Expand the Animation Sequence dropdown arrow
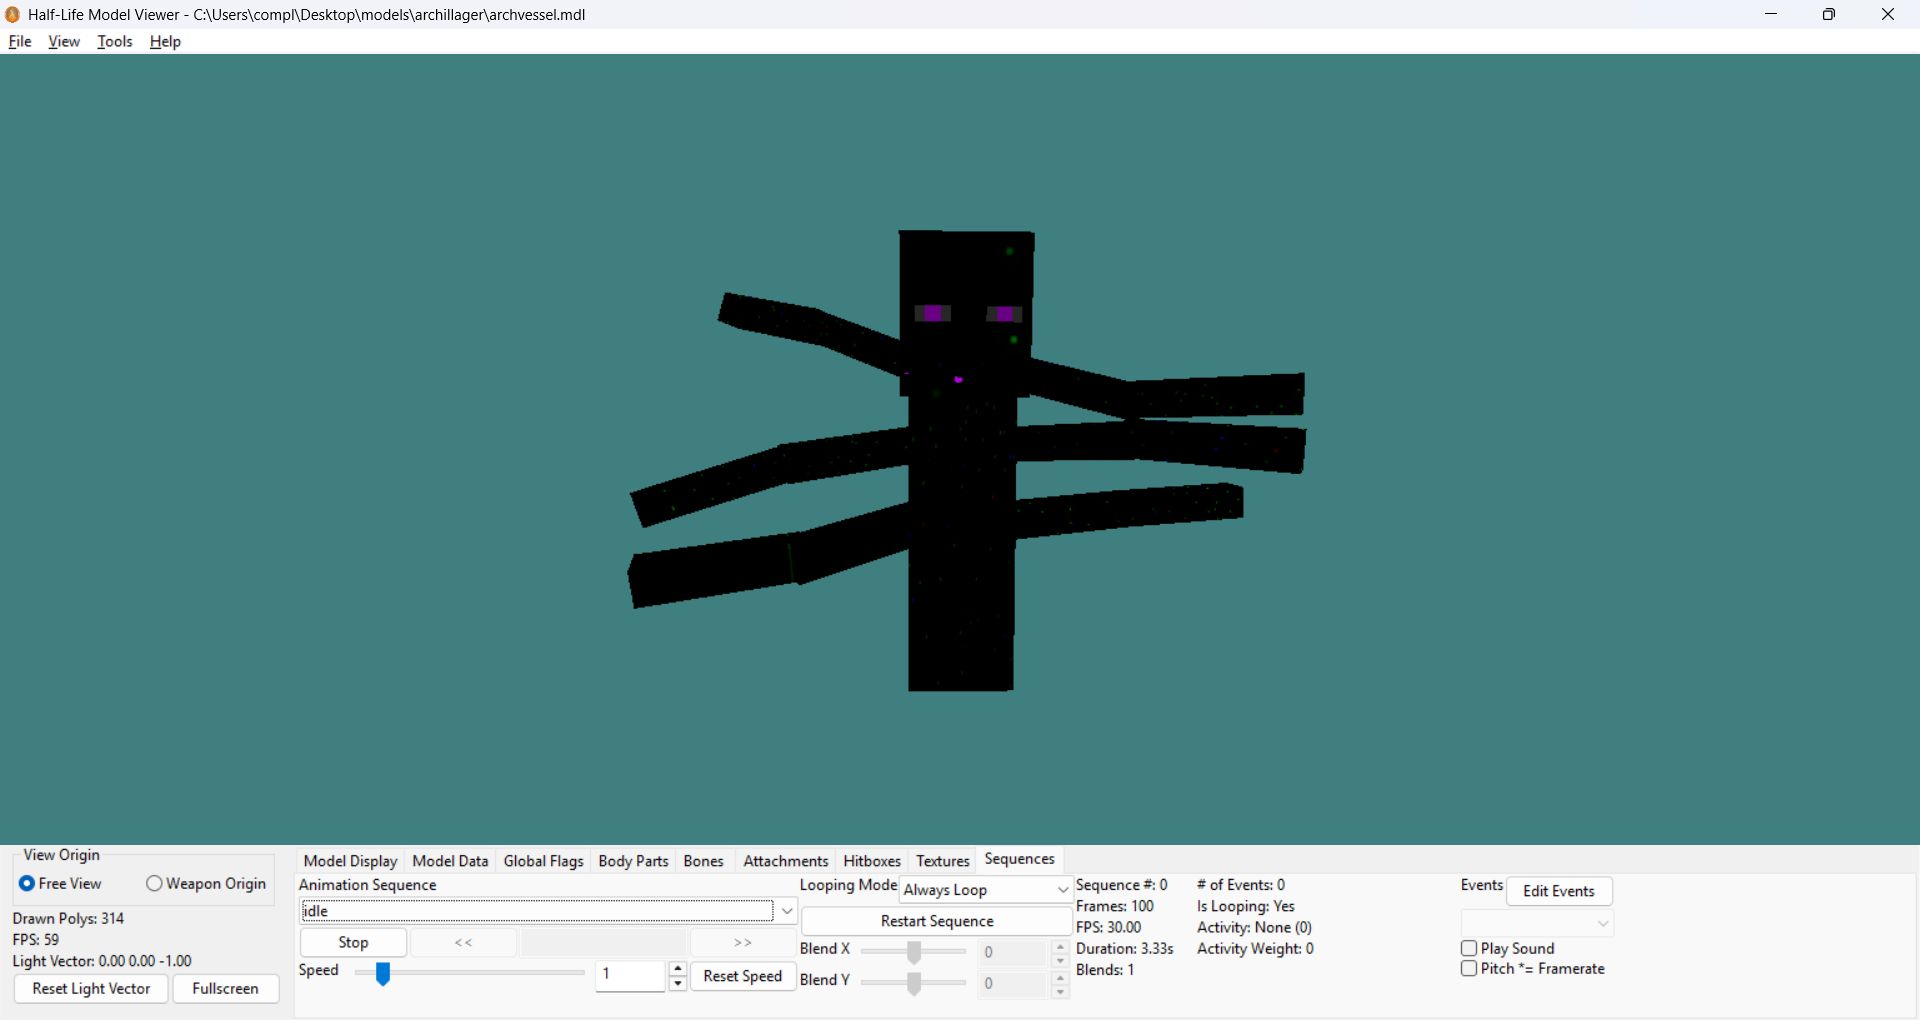 (x=787, y=911)
